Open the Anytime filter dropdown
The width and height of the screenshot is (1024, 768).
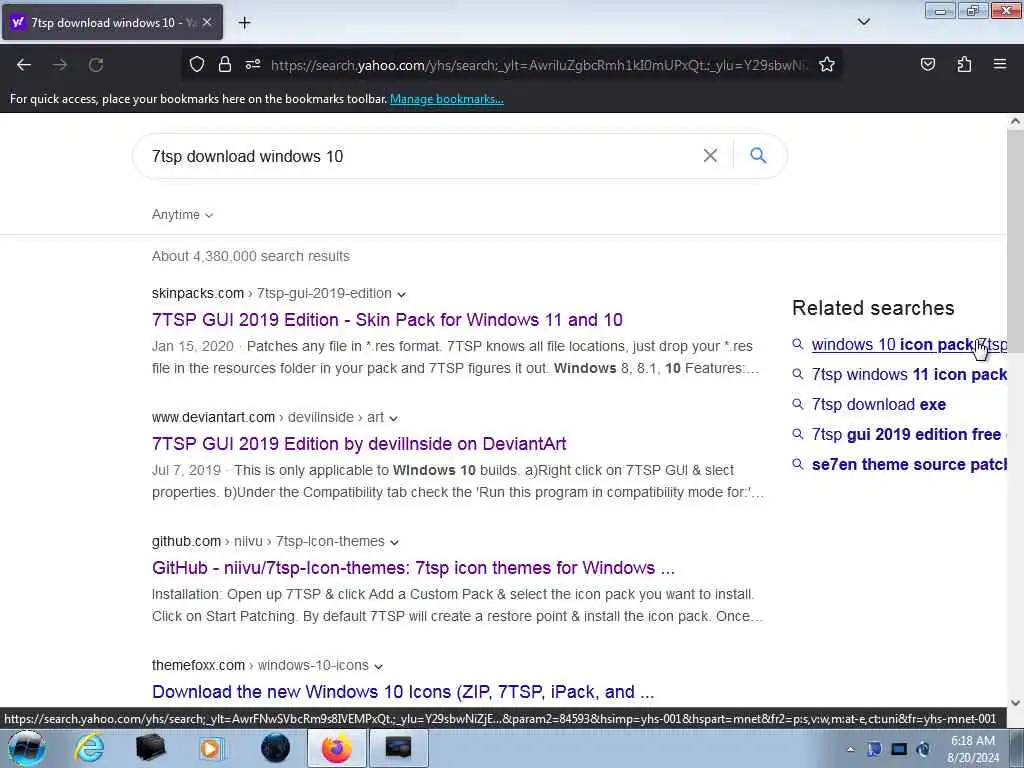(x=182, y=215)
